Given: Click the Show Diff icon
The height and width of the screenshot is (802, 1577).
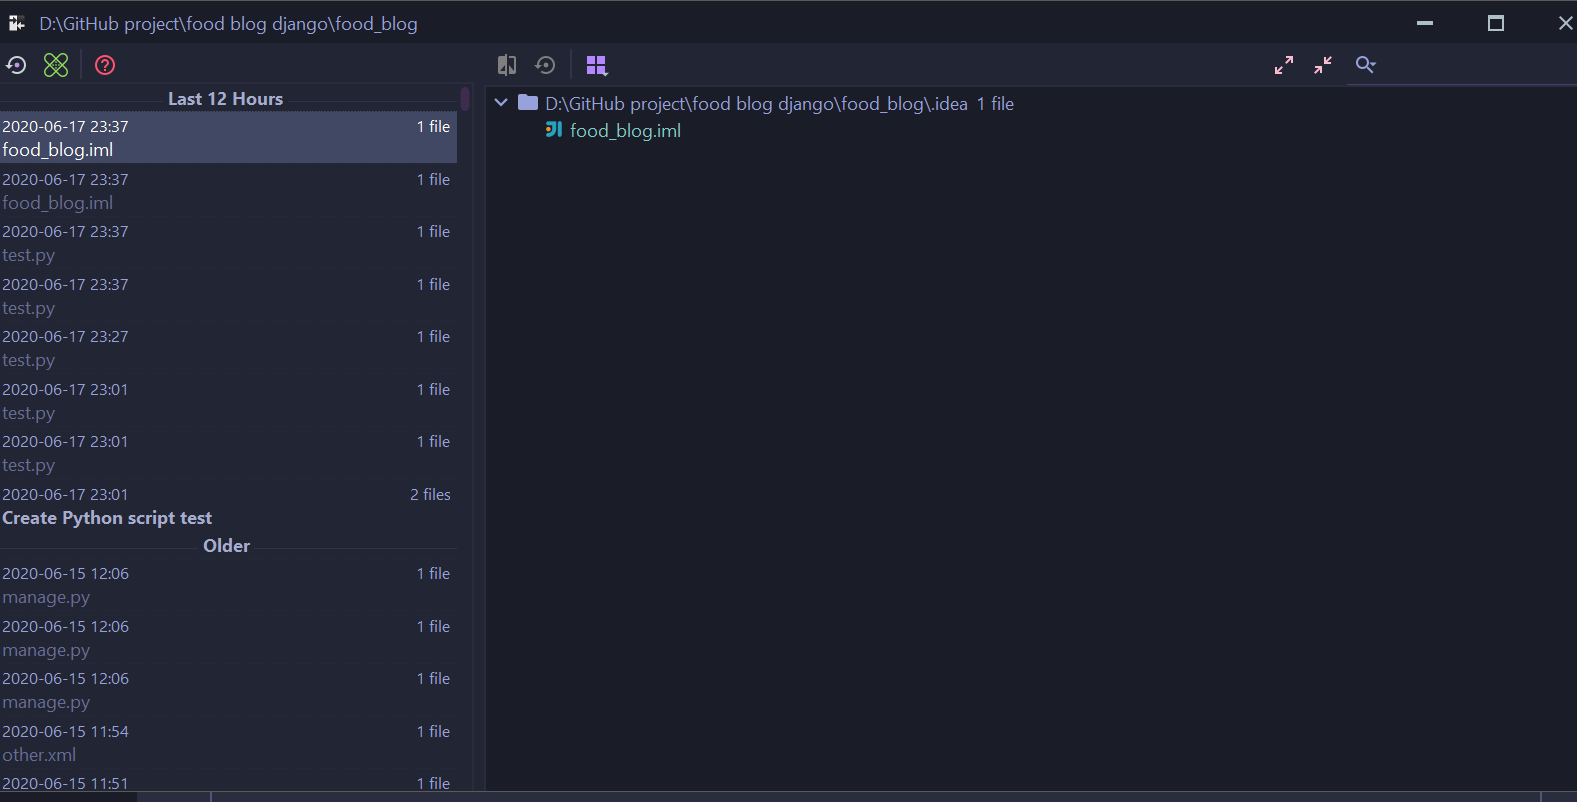Looking at the screenshot, I should [x=507, y=65].
